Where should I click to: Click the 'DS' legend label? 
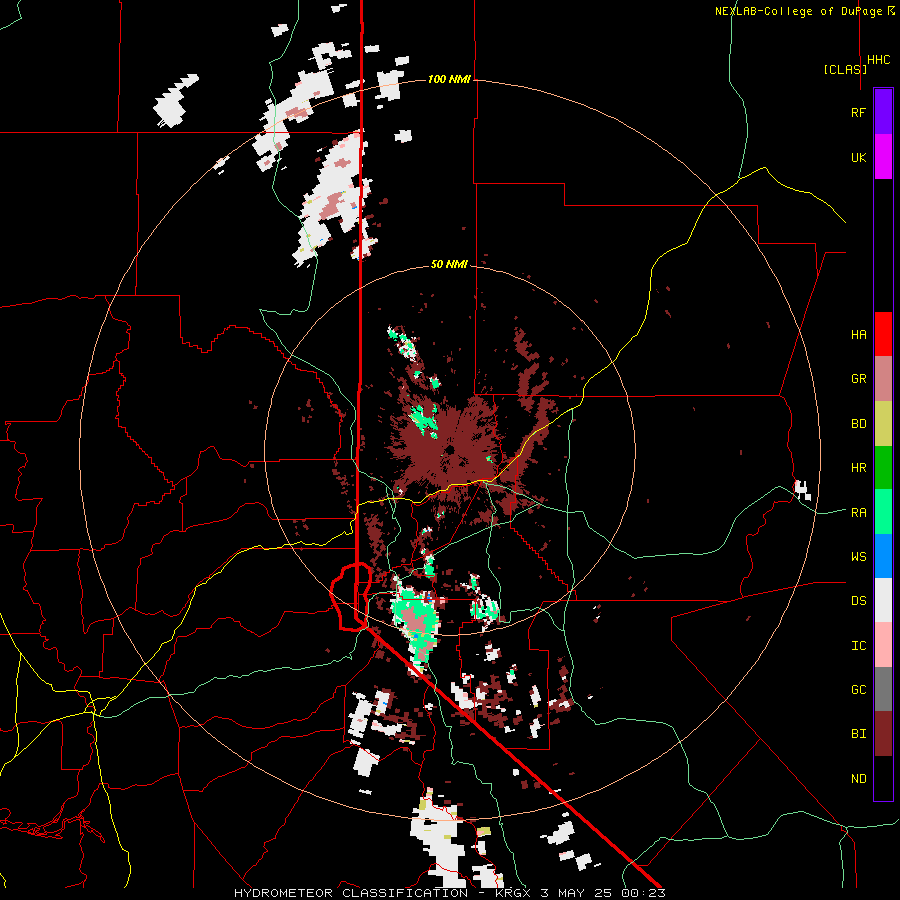pos(858,601)
